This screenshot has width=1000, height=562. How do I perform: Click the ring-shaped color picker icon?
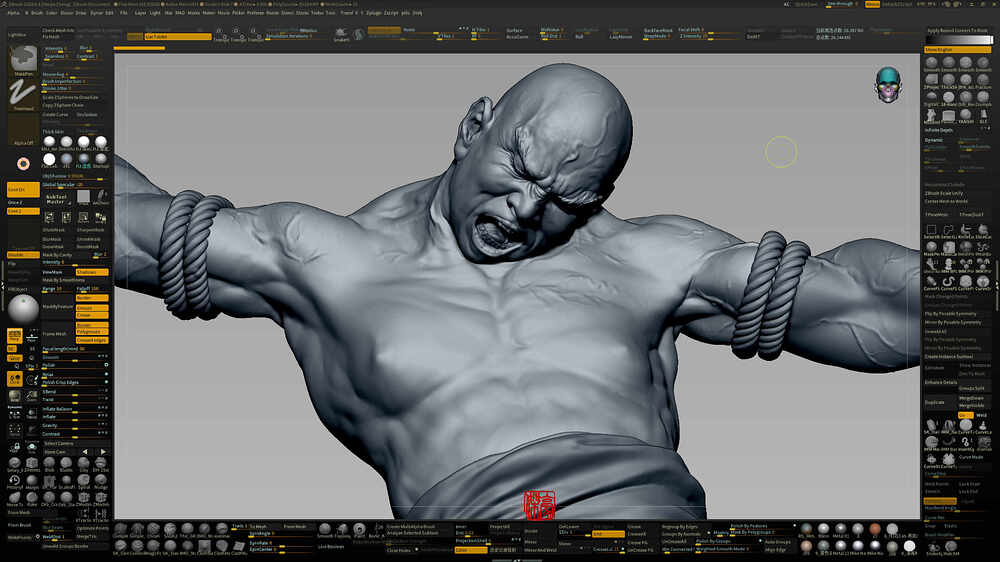pyautogui.click(x=23, y=164)
